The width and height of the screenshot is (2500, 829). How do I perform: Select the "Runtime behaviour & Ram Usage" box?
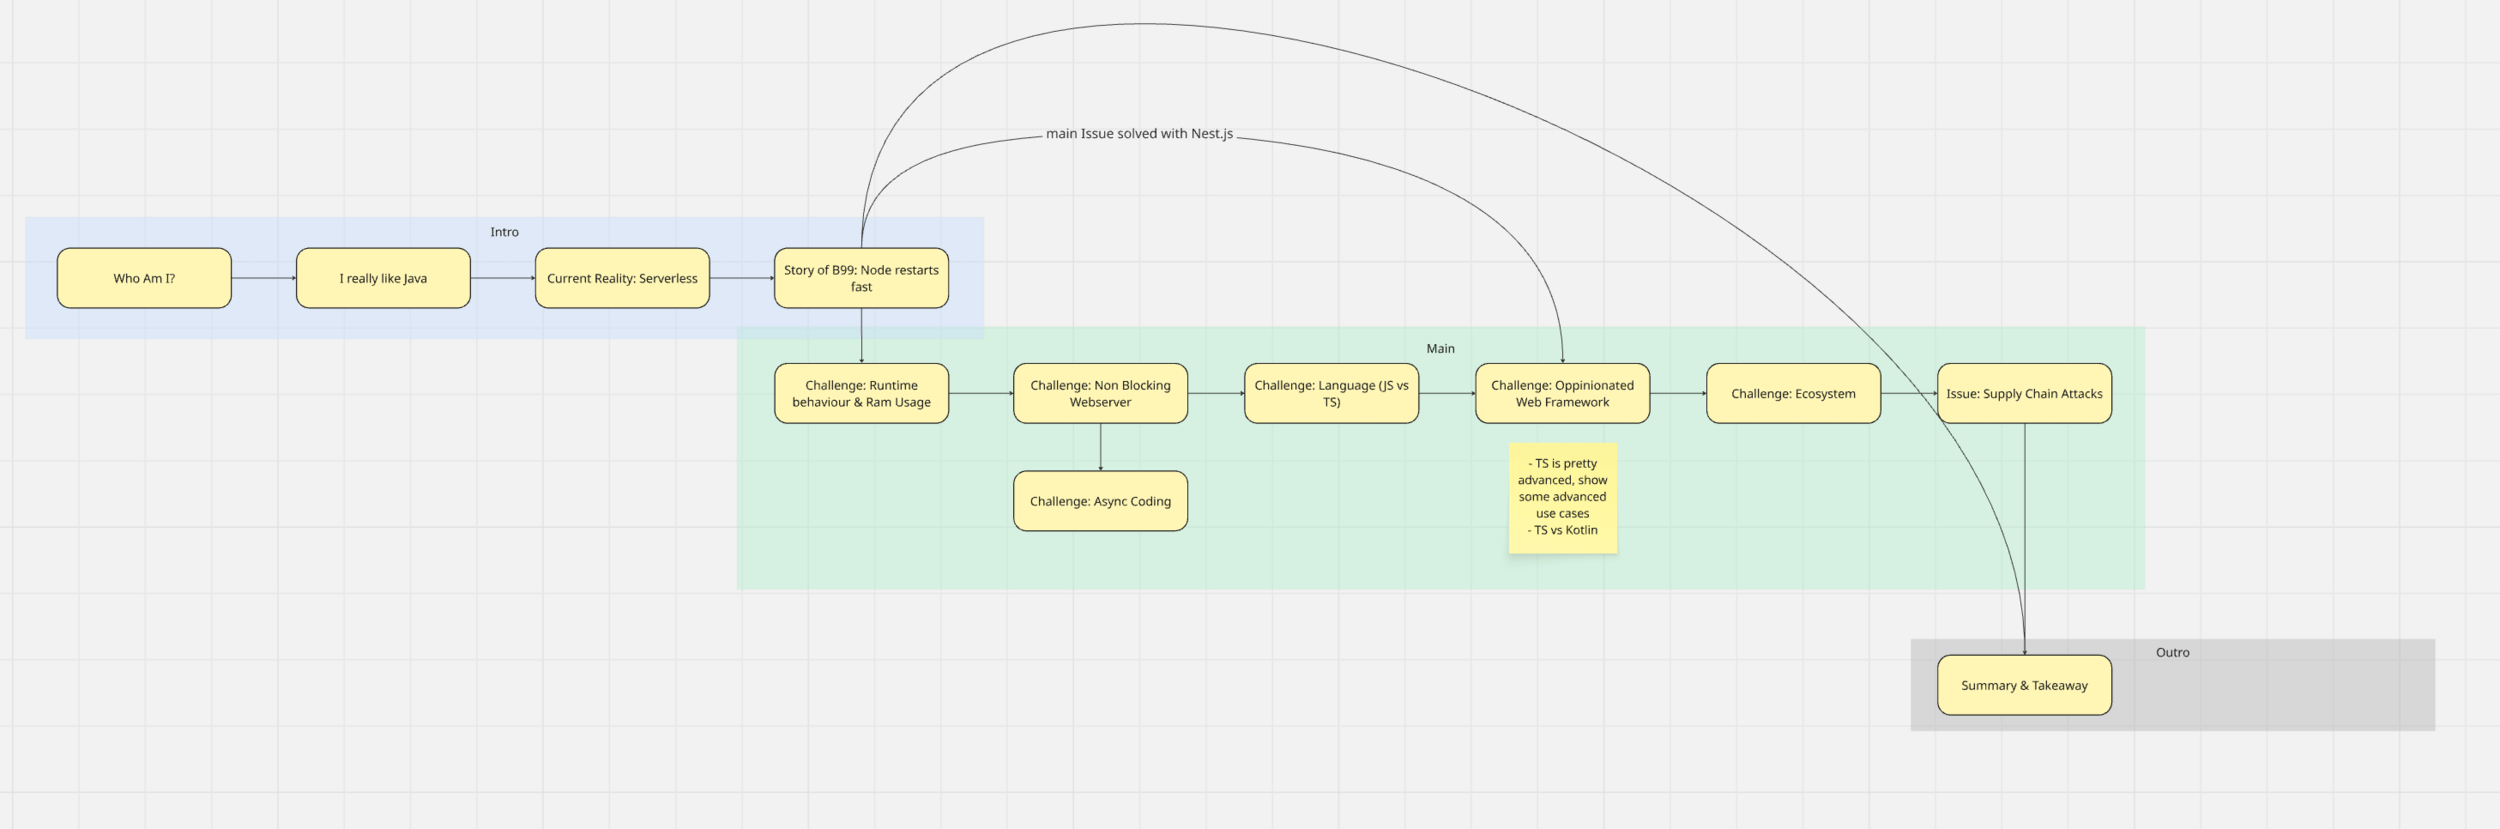click(x=861, y=393)
